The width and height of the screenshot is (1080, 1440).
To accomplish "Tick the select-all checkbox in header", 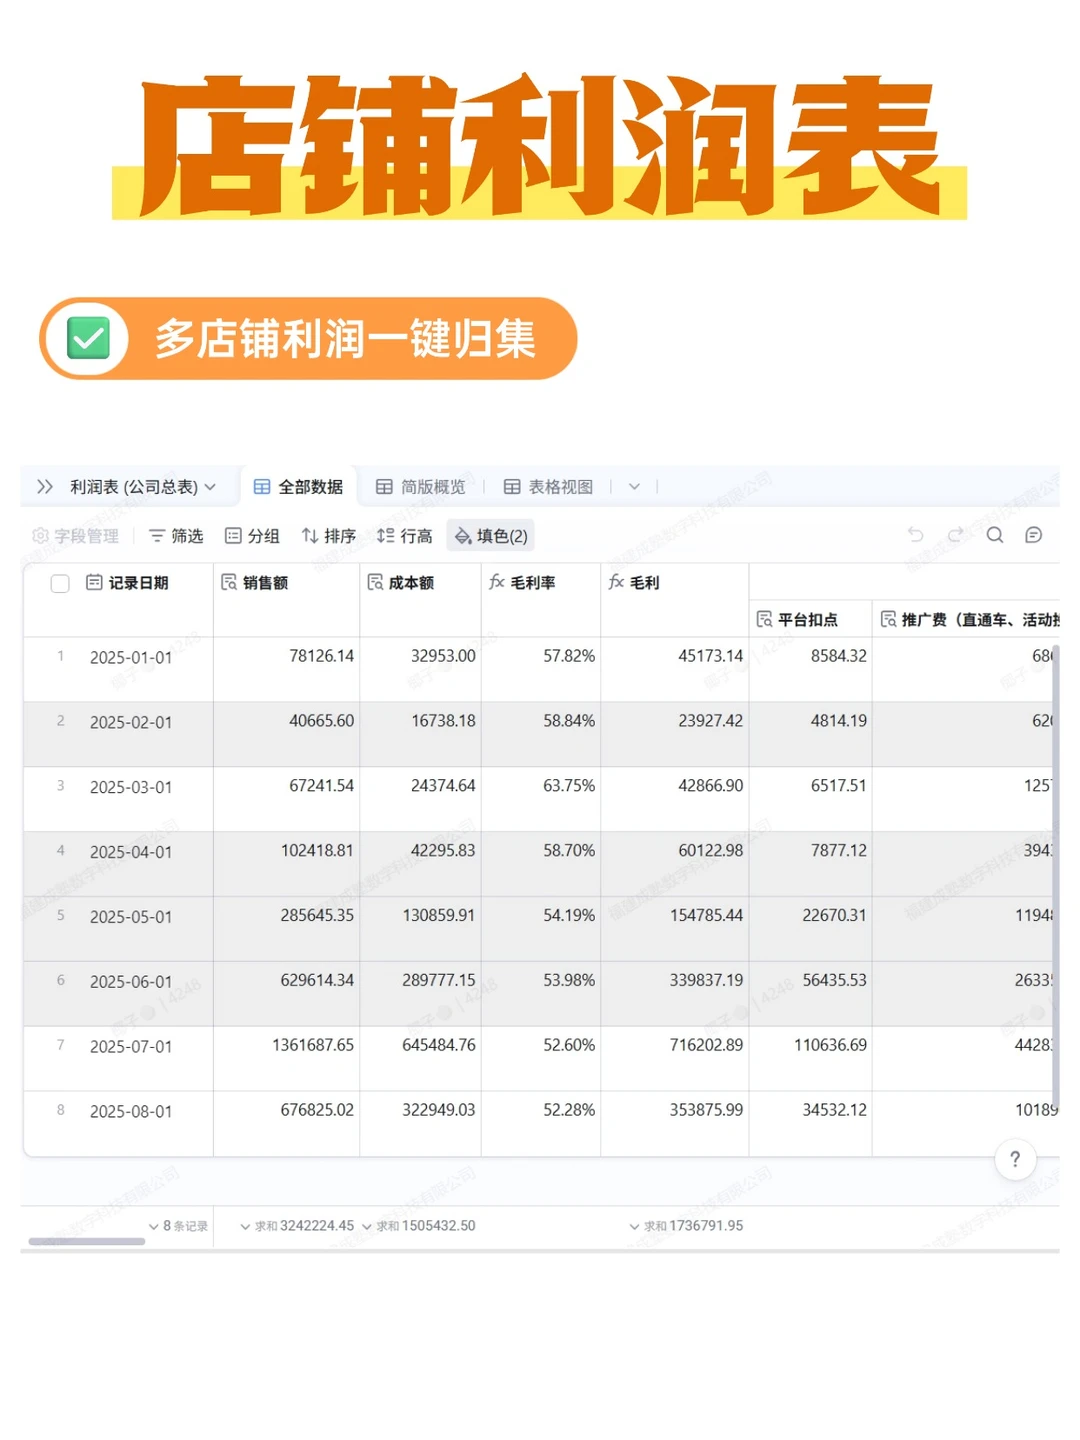I will pyautogui.click(x=60, y=584).
